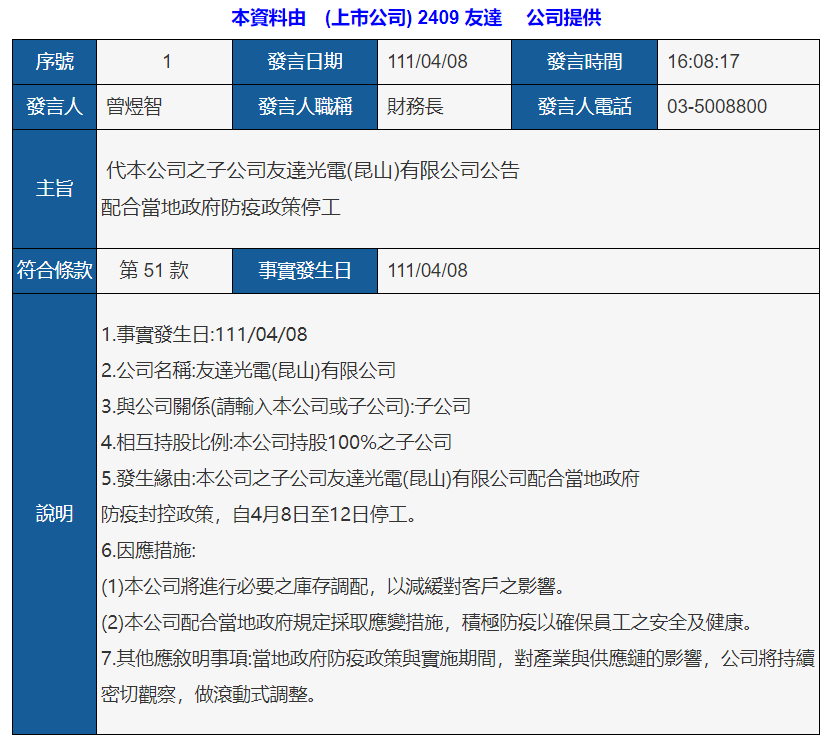
Task: Select the 發言人電話 header cell
Action: click(584, 106)
